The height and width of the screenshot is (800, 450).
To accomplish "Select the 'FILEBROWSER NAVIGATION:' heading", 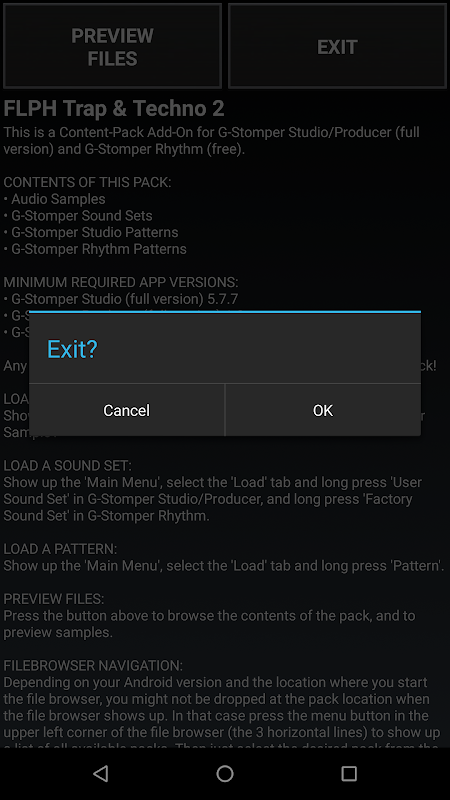I will pos(93,665).
